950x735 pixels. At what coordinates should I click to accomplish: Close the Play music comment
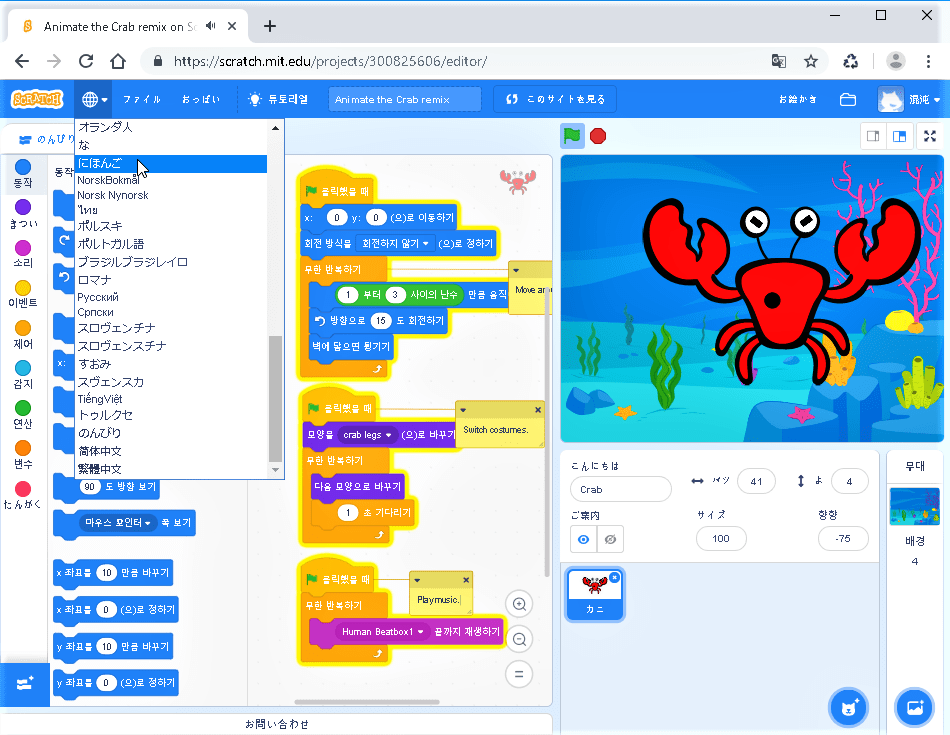click(466, 580)
